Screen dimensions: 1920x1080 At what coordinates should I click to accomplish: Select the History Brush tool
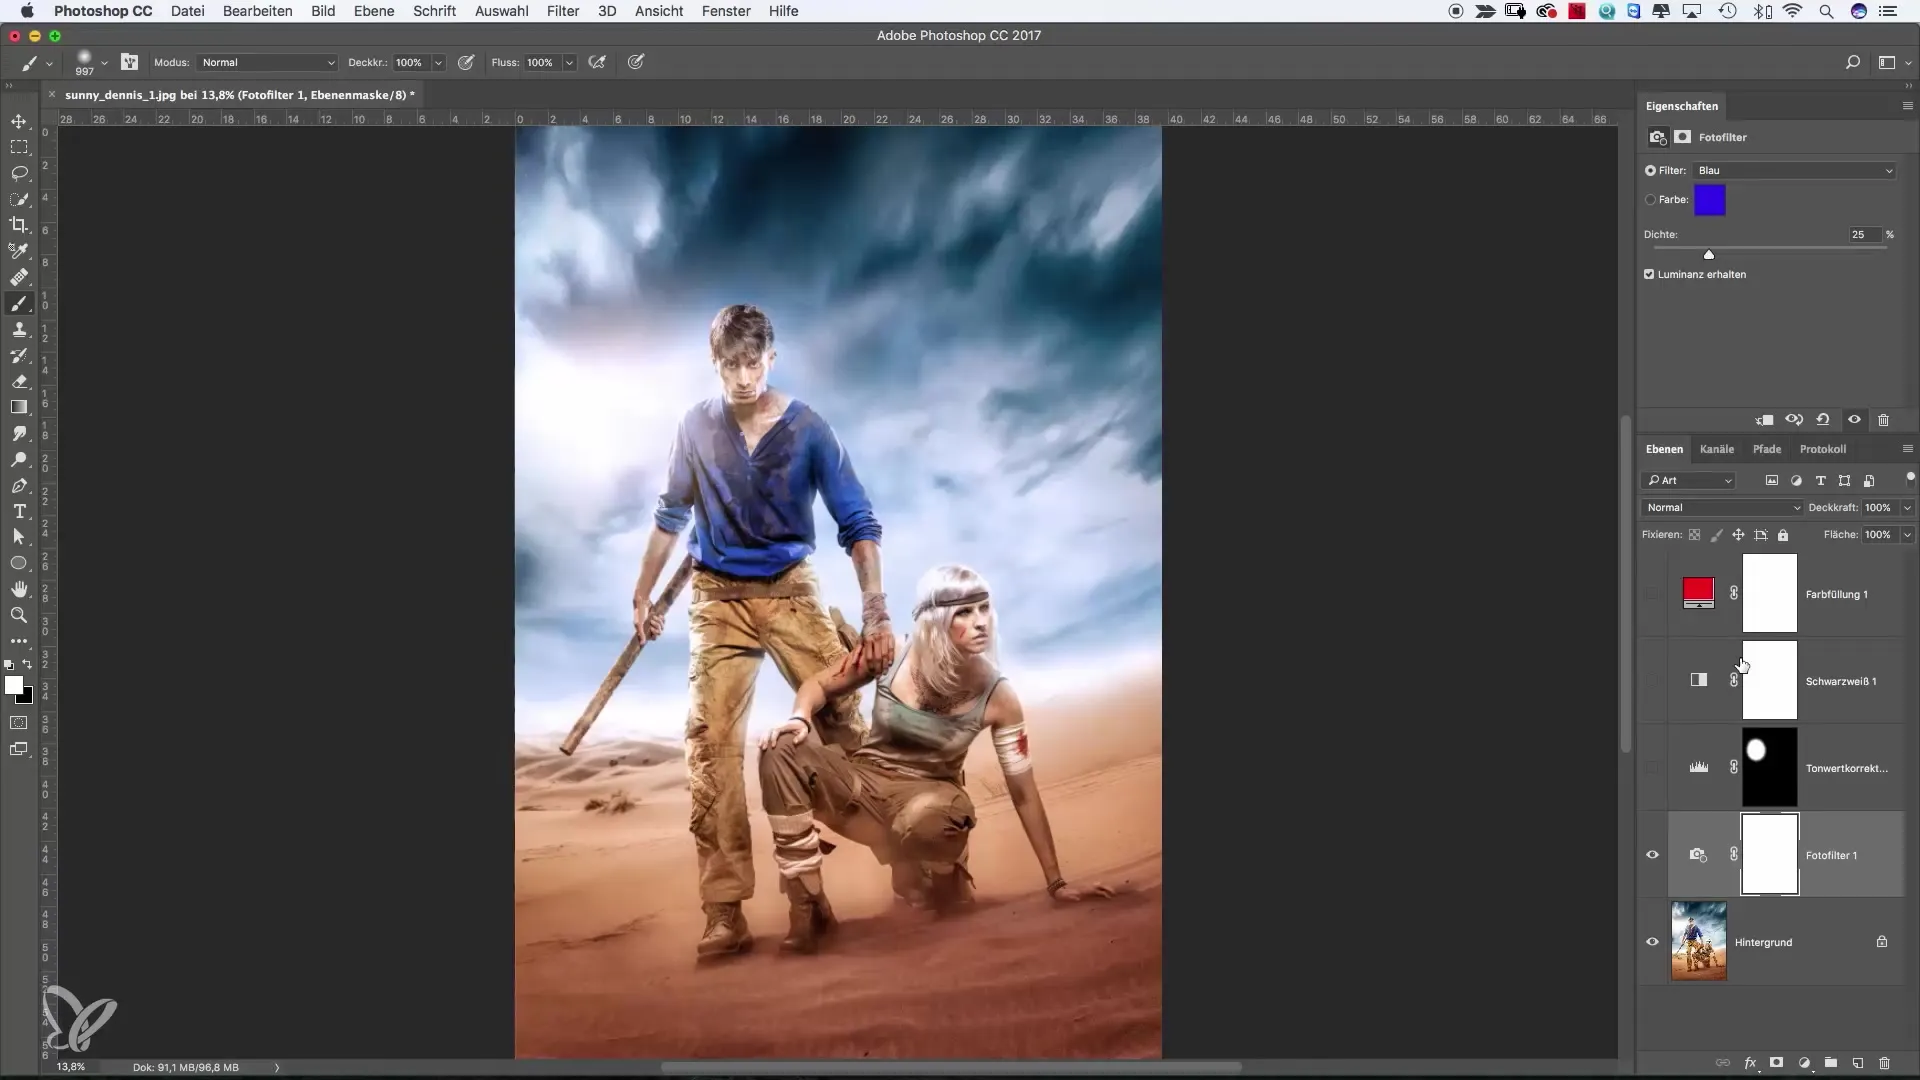19,355
